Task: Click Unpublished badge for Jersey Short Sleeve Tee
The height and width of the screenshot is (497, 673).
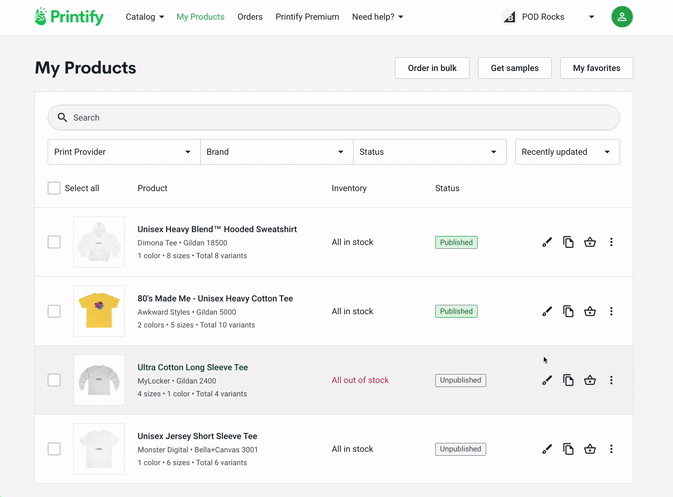Action: coord(461,449)
